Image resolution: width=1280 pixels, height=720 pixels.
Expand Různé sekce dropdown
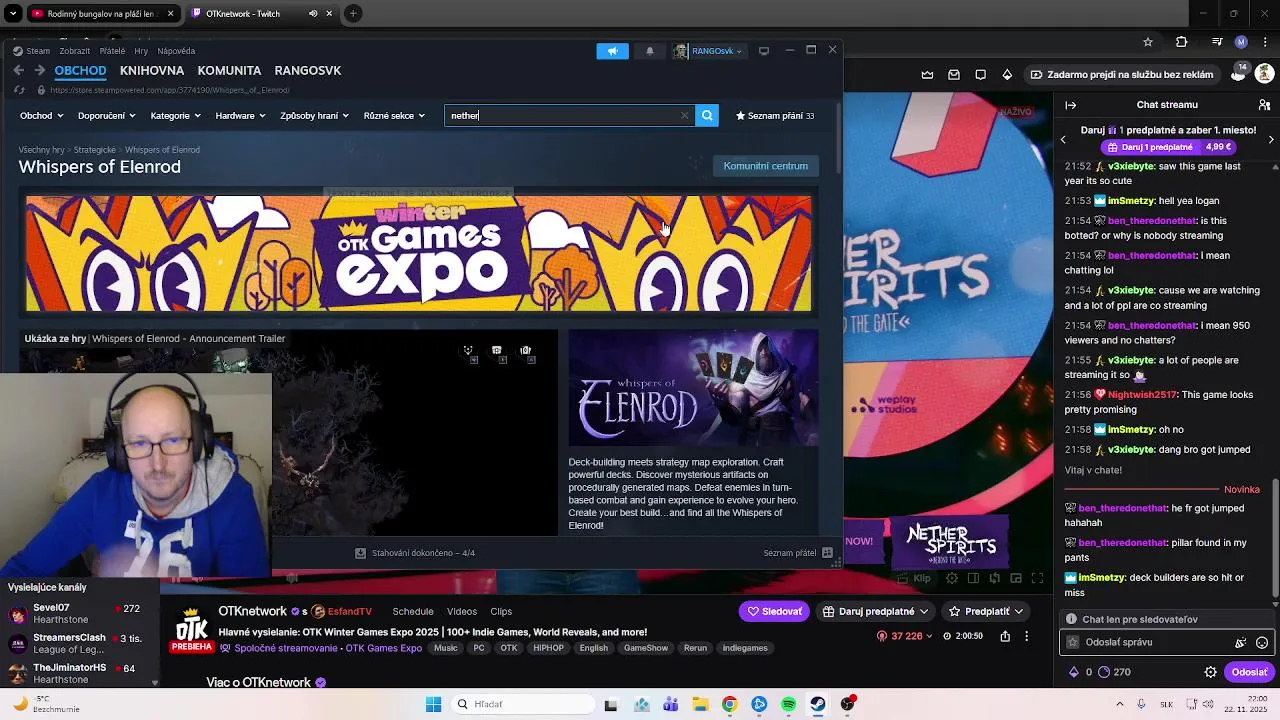(394, 115)
